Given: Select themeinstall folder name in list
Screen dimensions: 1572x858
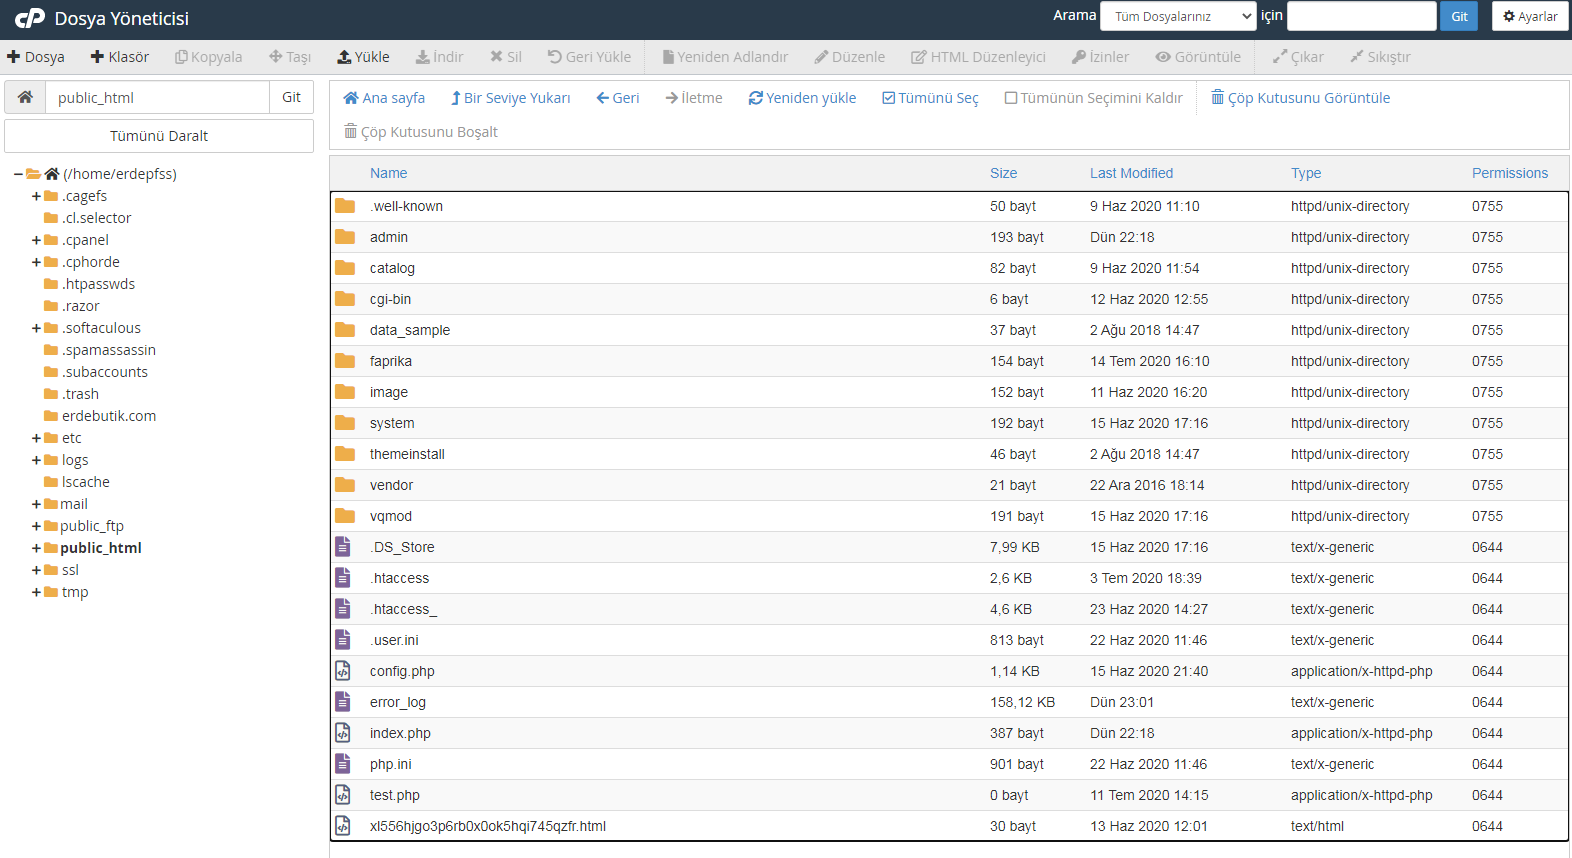Looking at the screenshot, I should pyautogui.click(x=407, y=454).
